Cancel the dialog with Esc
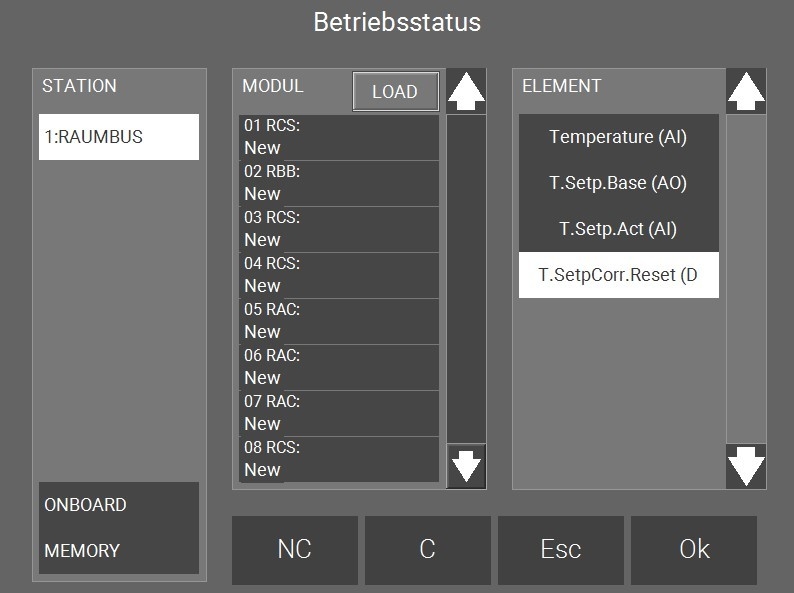Image resolution: width=794 pixels, height=593 pixels. [561, 550]
